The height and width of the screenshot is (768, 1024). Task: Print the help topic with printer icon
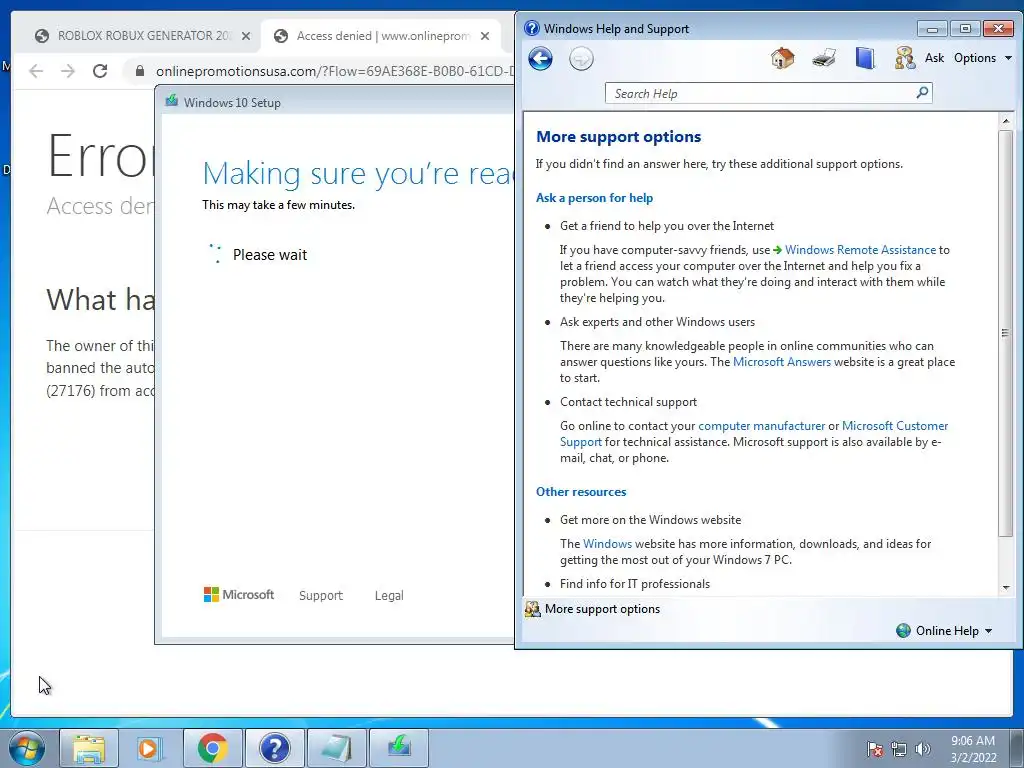(x=824, y=58)
